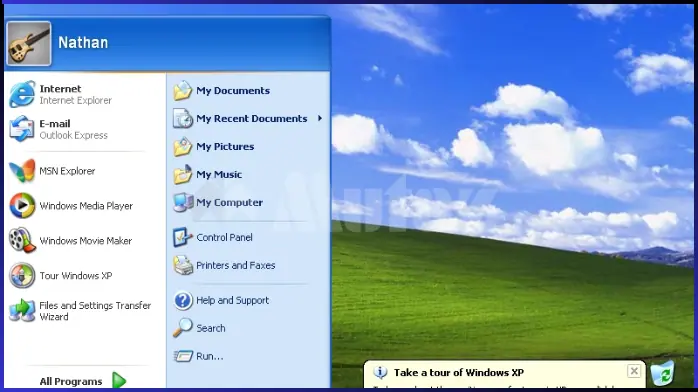Click Nathan's guitar user picture
This screenshot has height=392, width=698.
coord(29,44)
